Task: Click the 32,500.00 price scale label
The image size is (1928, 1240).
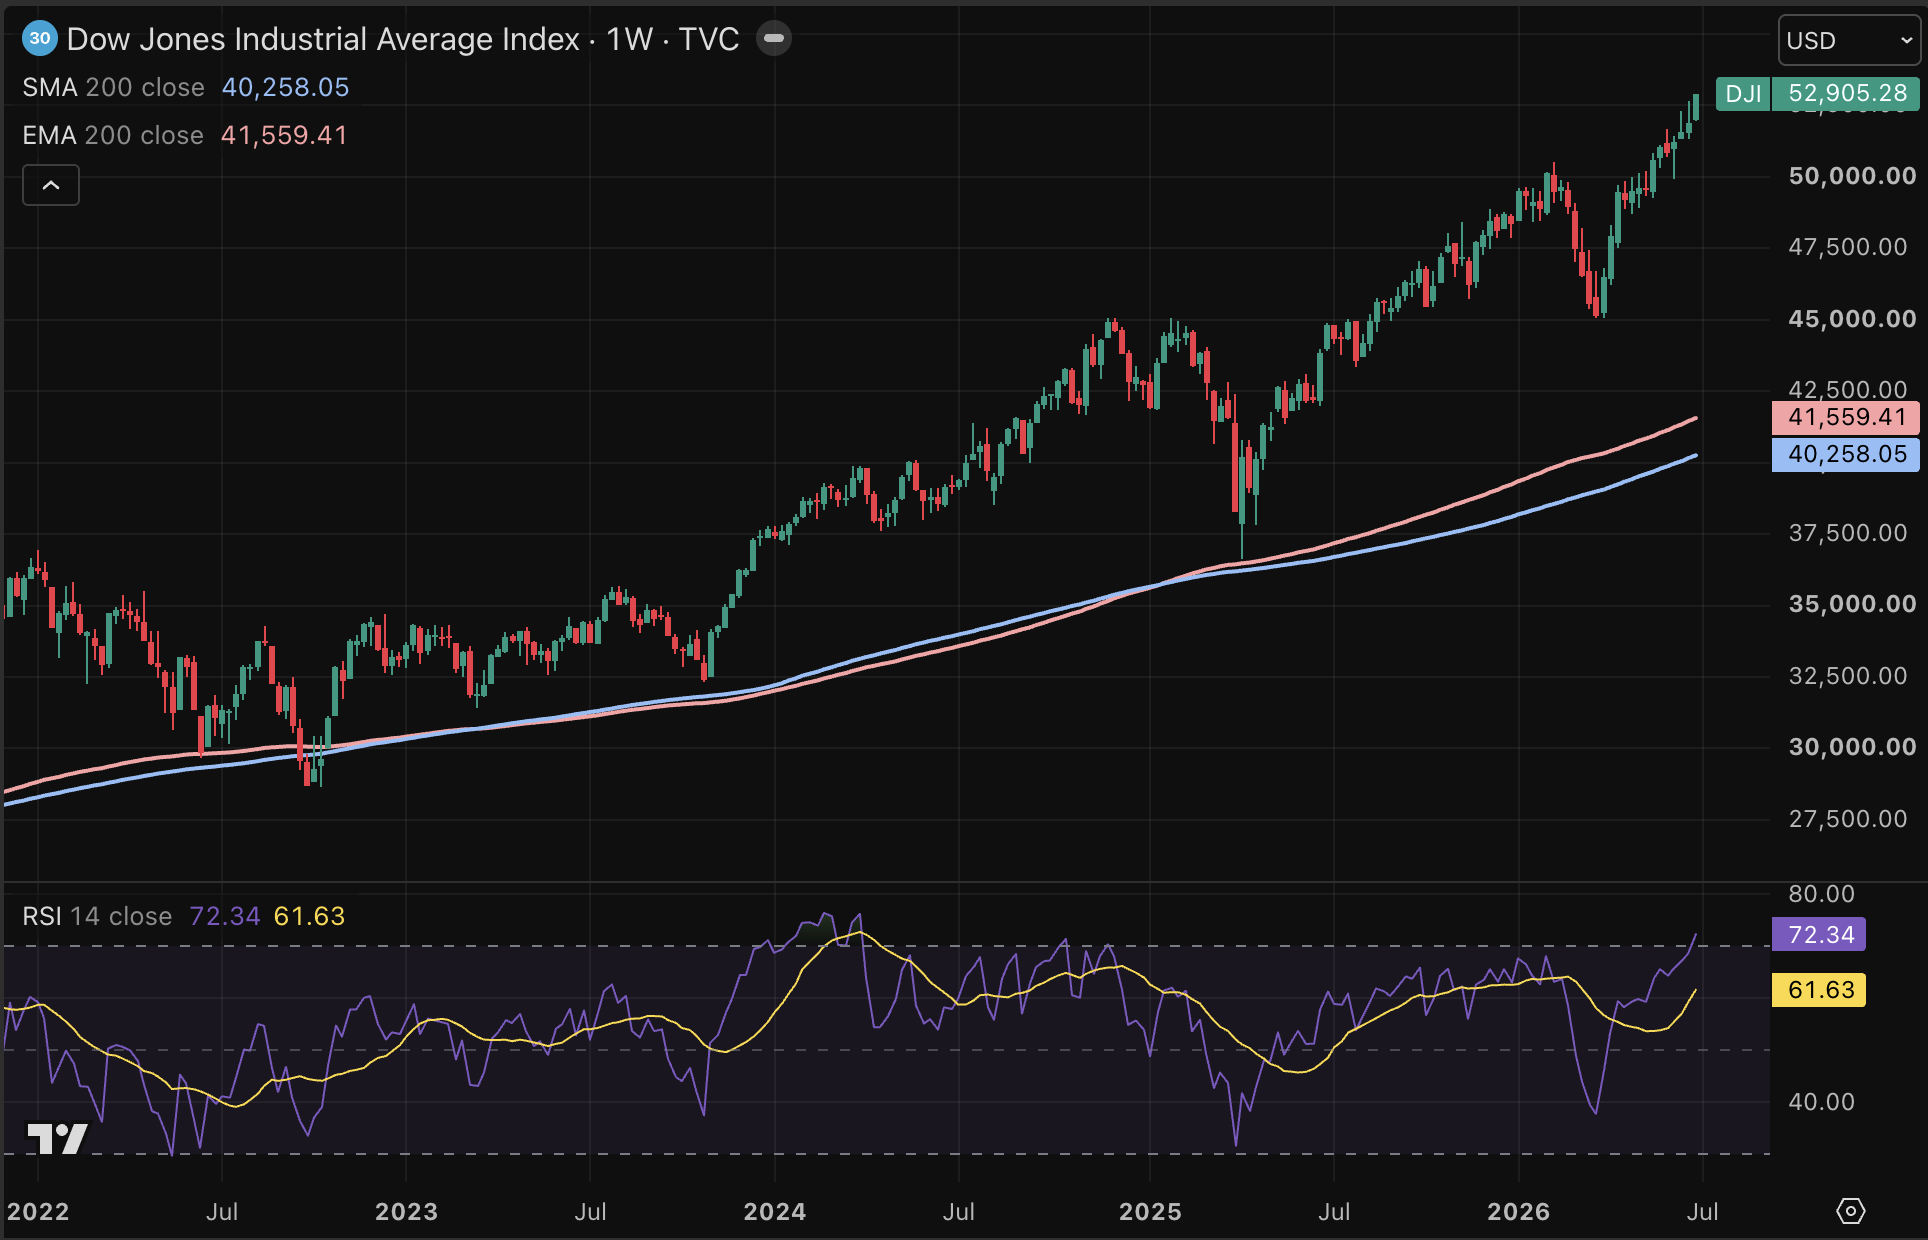Action: [1848, 676]
